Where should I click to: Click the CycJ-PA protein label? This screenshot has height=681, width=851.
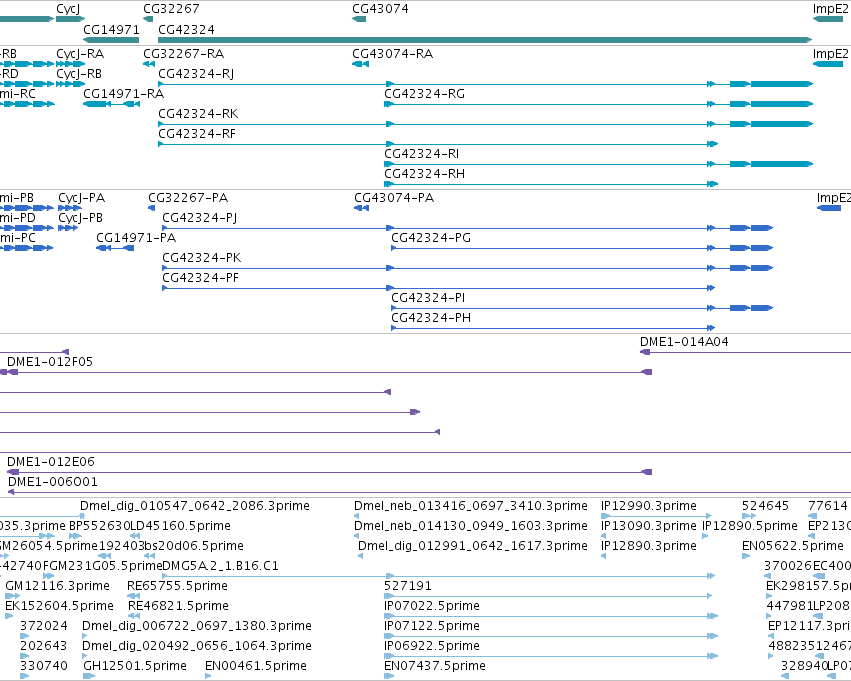coord(81,198)
